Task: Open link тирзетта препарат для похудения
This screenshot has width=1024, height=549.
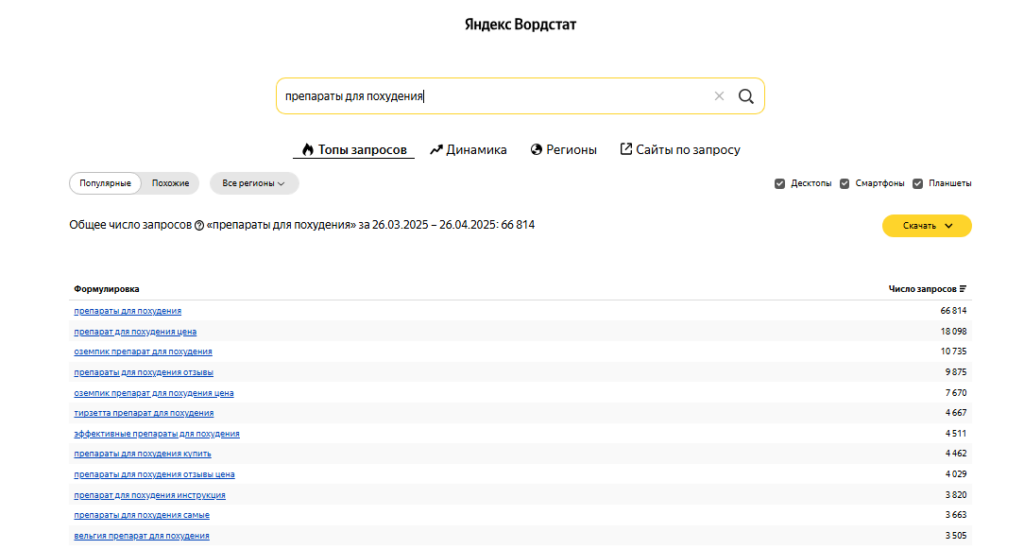Action: click(144, 413)
